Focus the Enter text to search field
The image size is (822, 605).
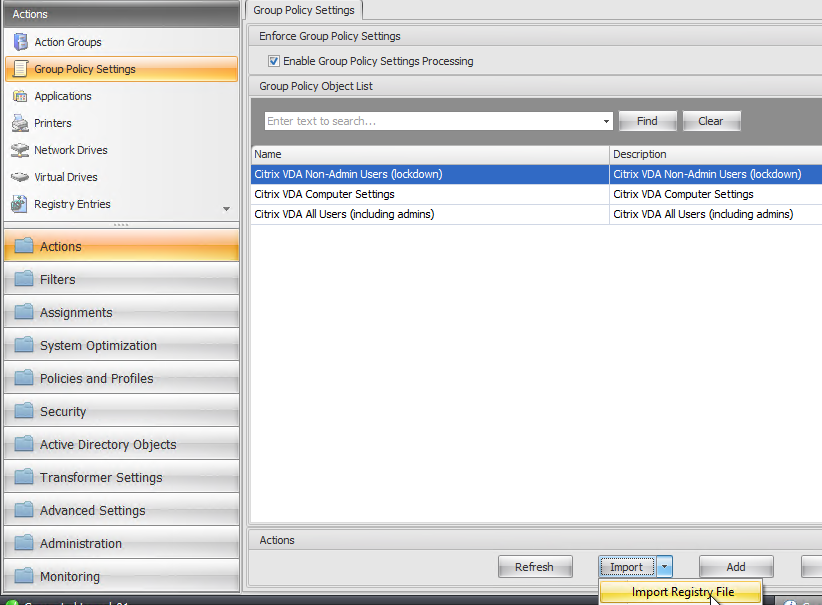coord(432,121)
